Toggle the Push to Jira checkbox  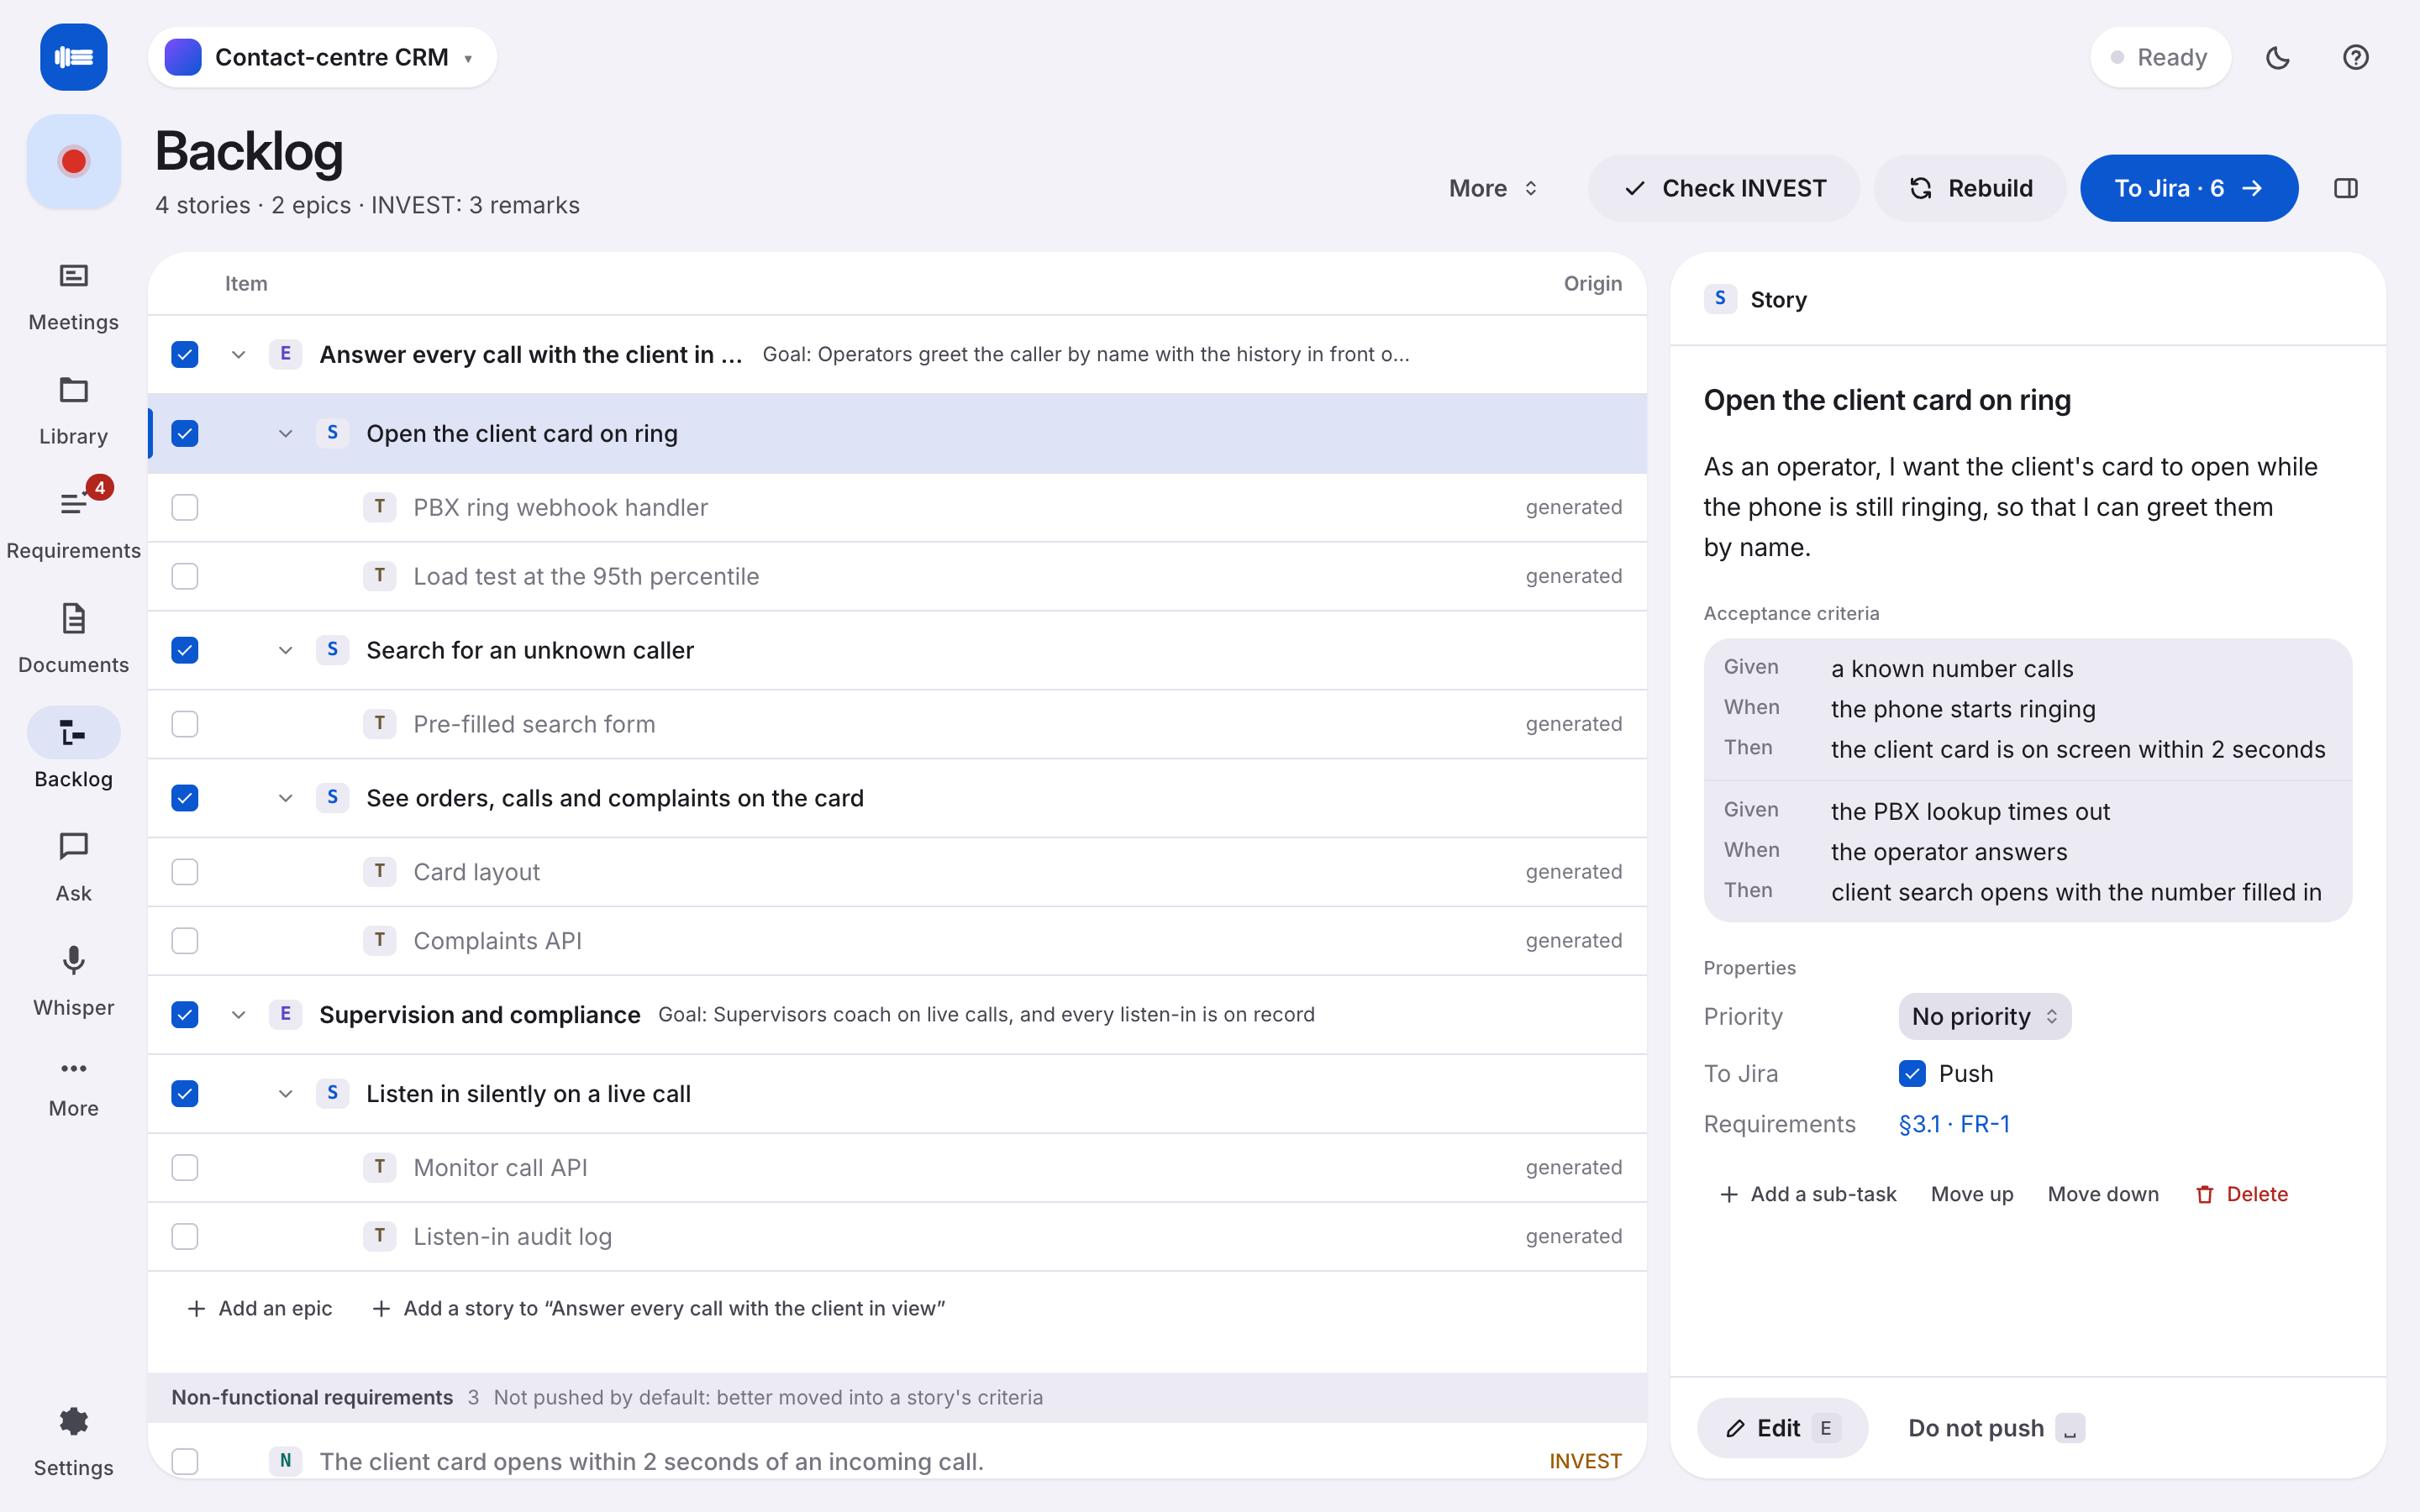click(1912, 1073)
